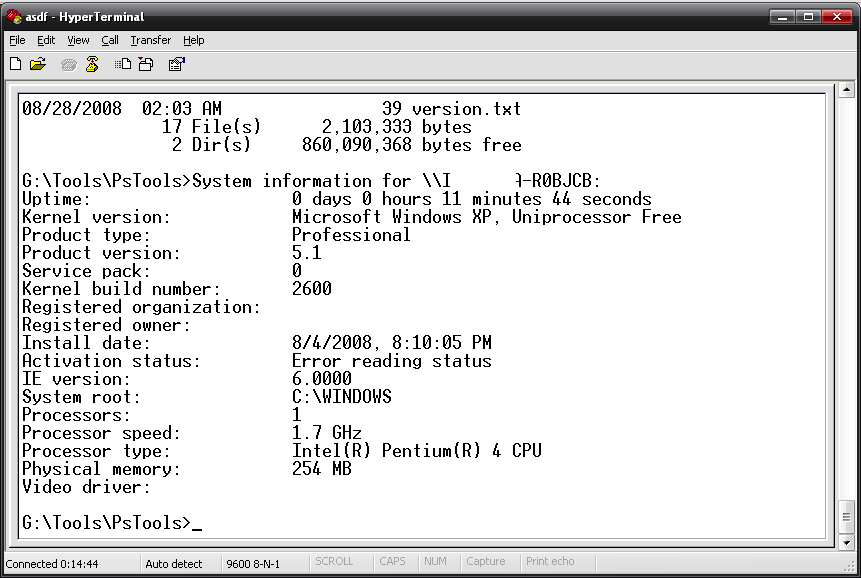Click the 'Registered owner:' label

pos(106,325)
